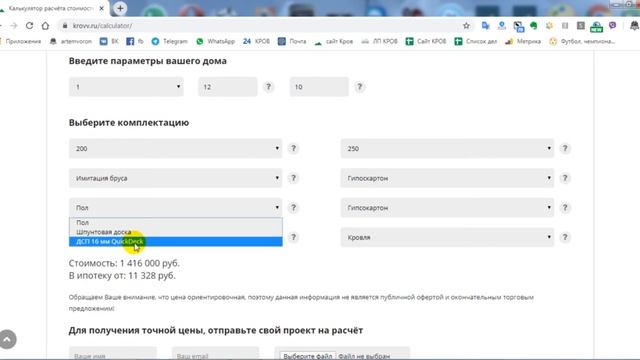Image resolution: width=640 pixels, height=360 pixels.
Task: Choose Шпунтовая доска in the floor list
Action: (x=176, y=232)
